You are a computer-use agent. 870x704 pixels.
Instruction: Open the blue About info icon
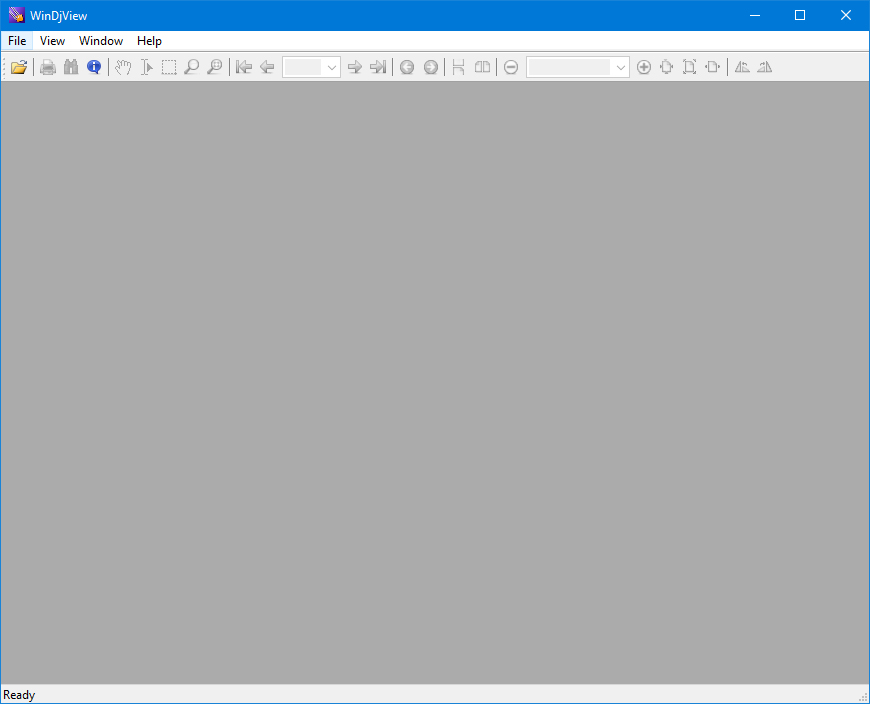94,67
